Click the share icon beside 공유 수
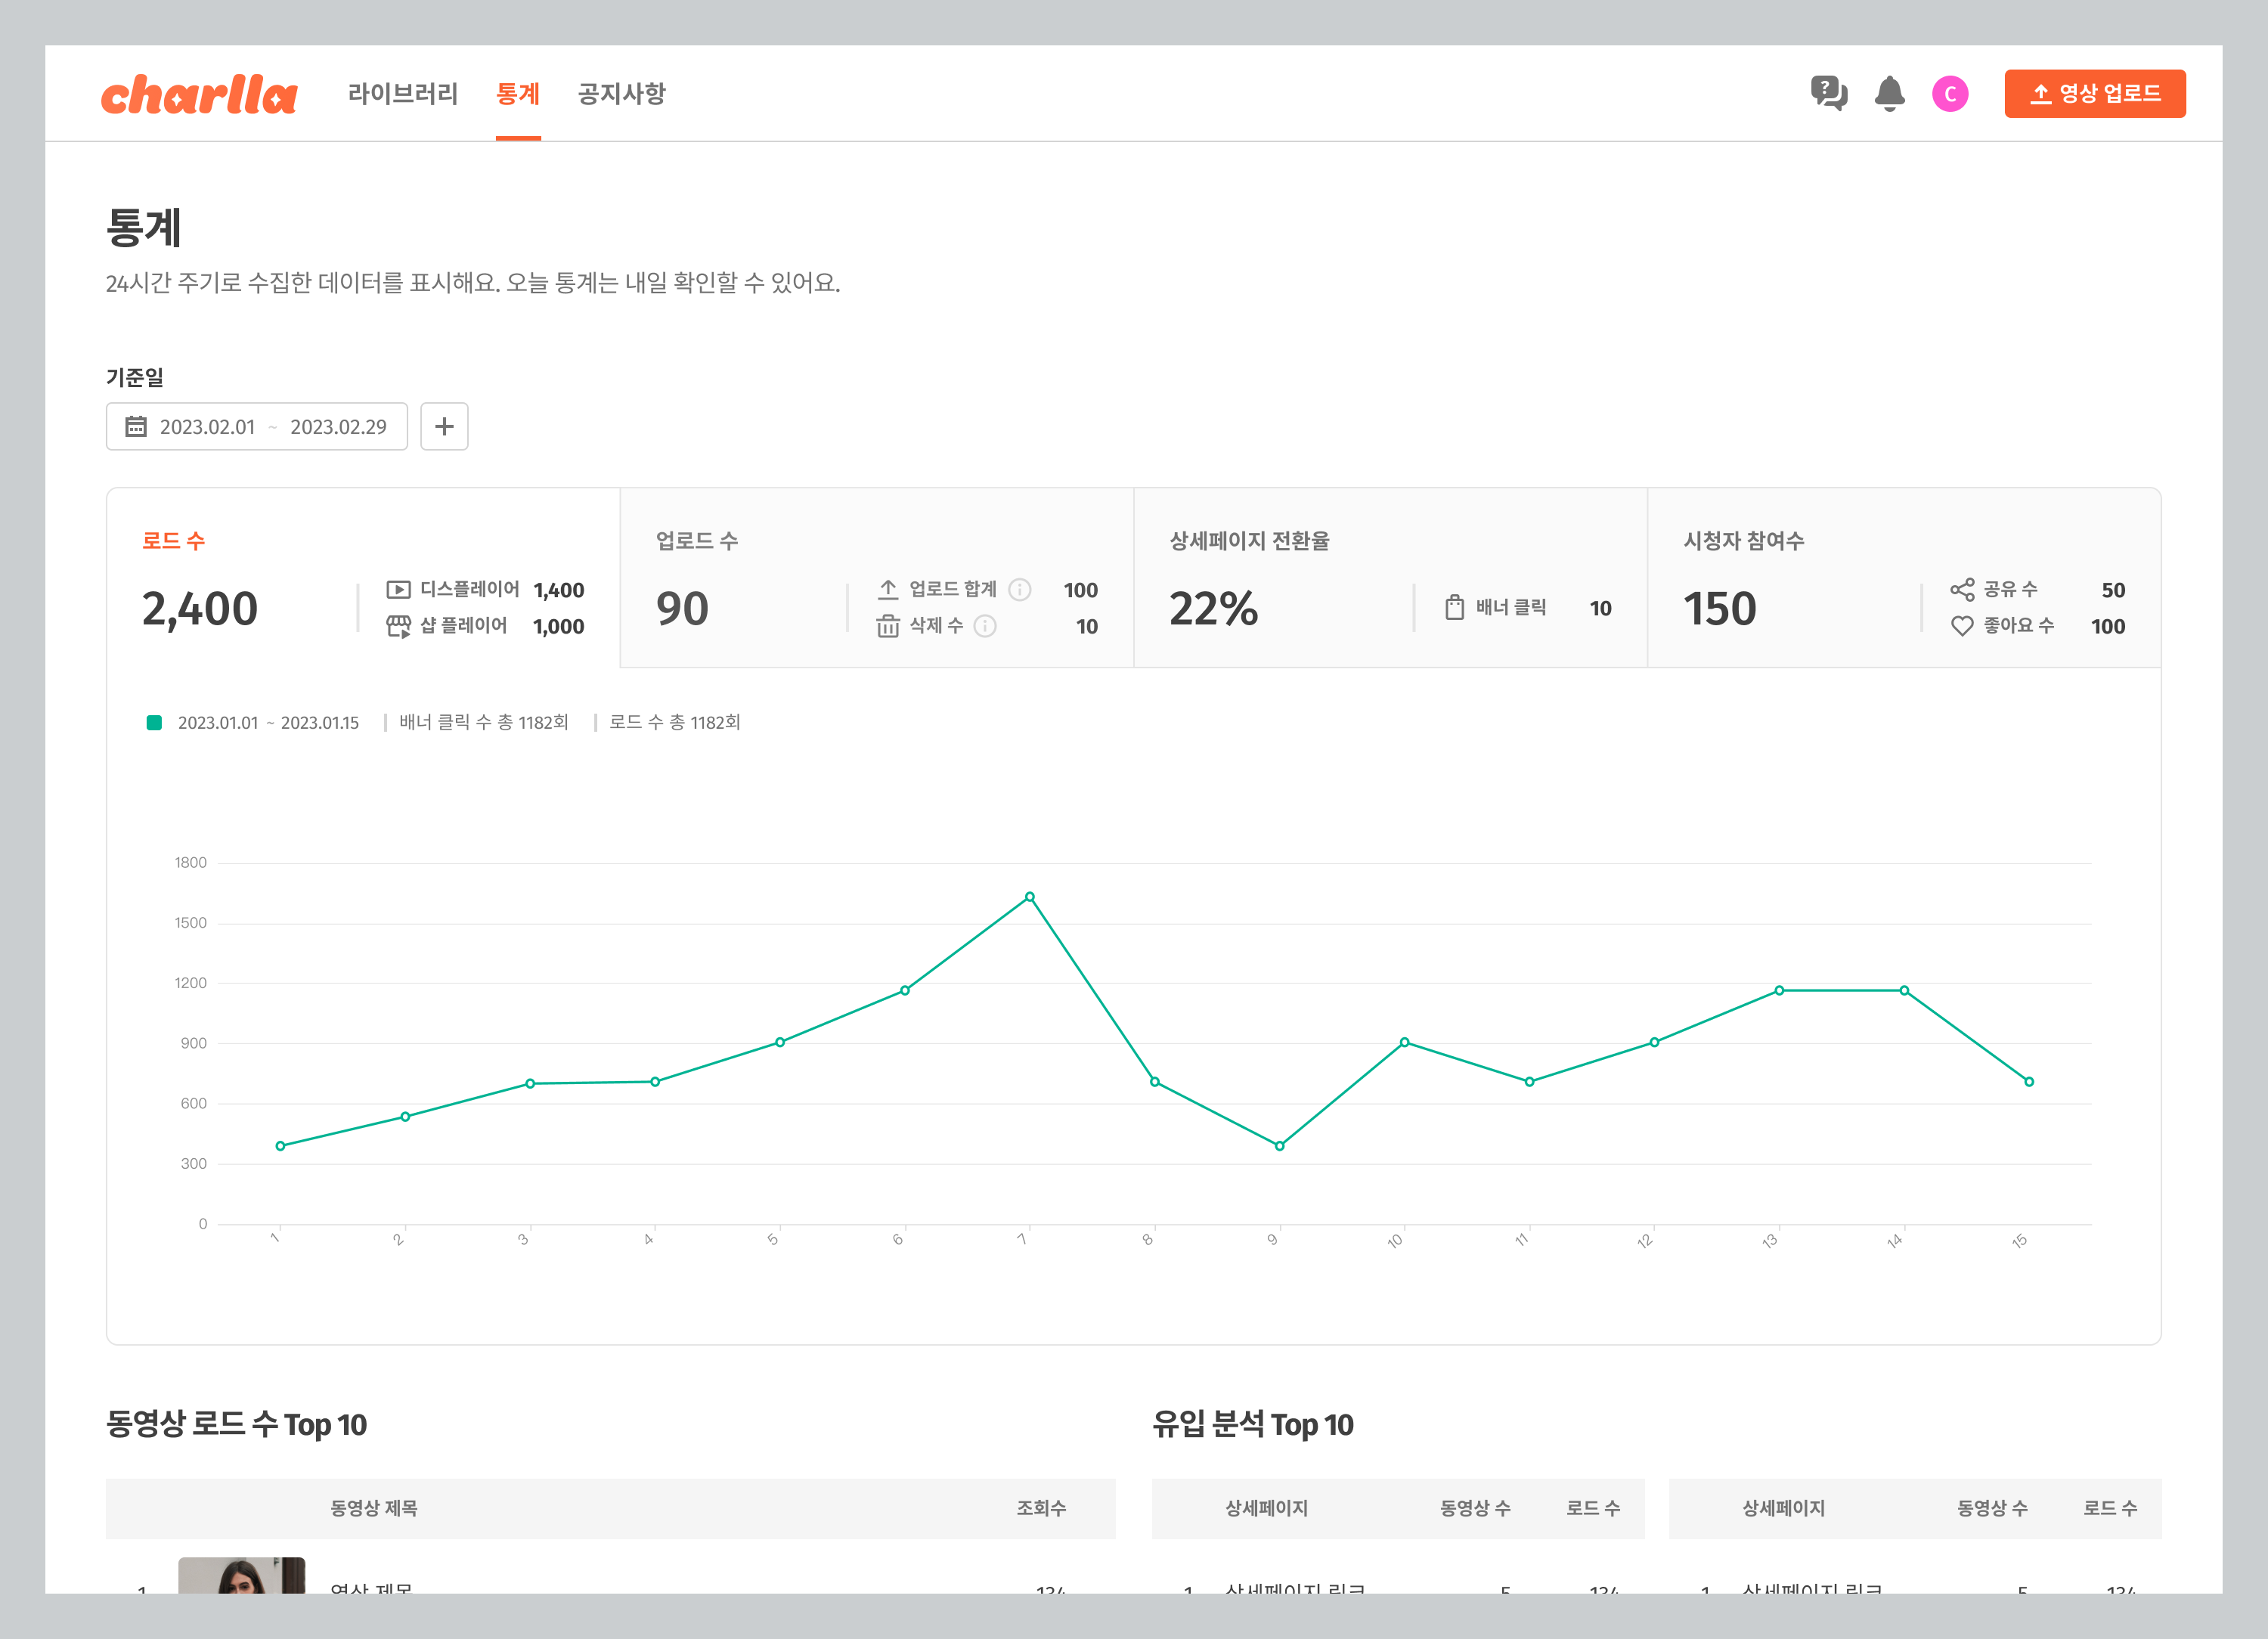 (x=1962, y=589)
